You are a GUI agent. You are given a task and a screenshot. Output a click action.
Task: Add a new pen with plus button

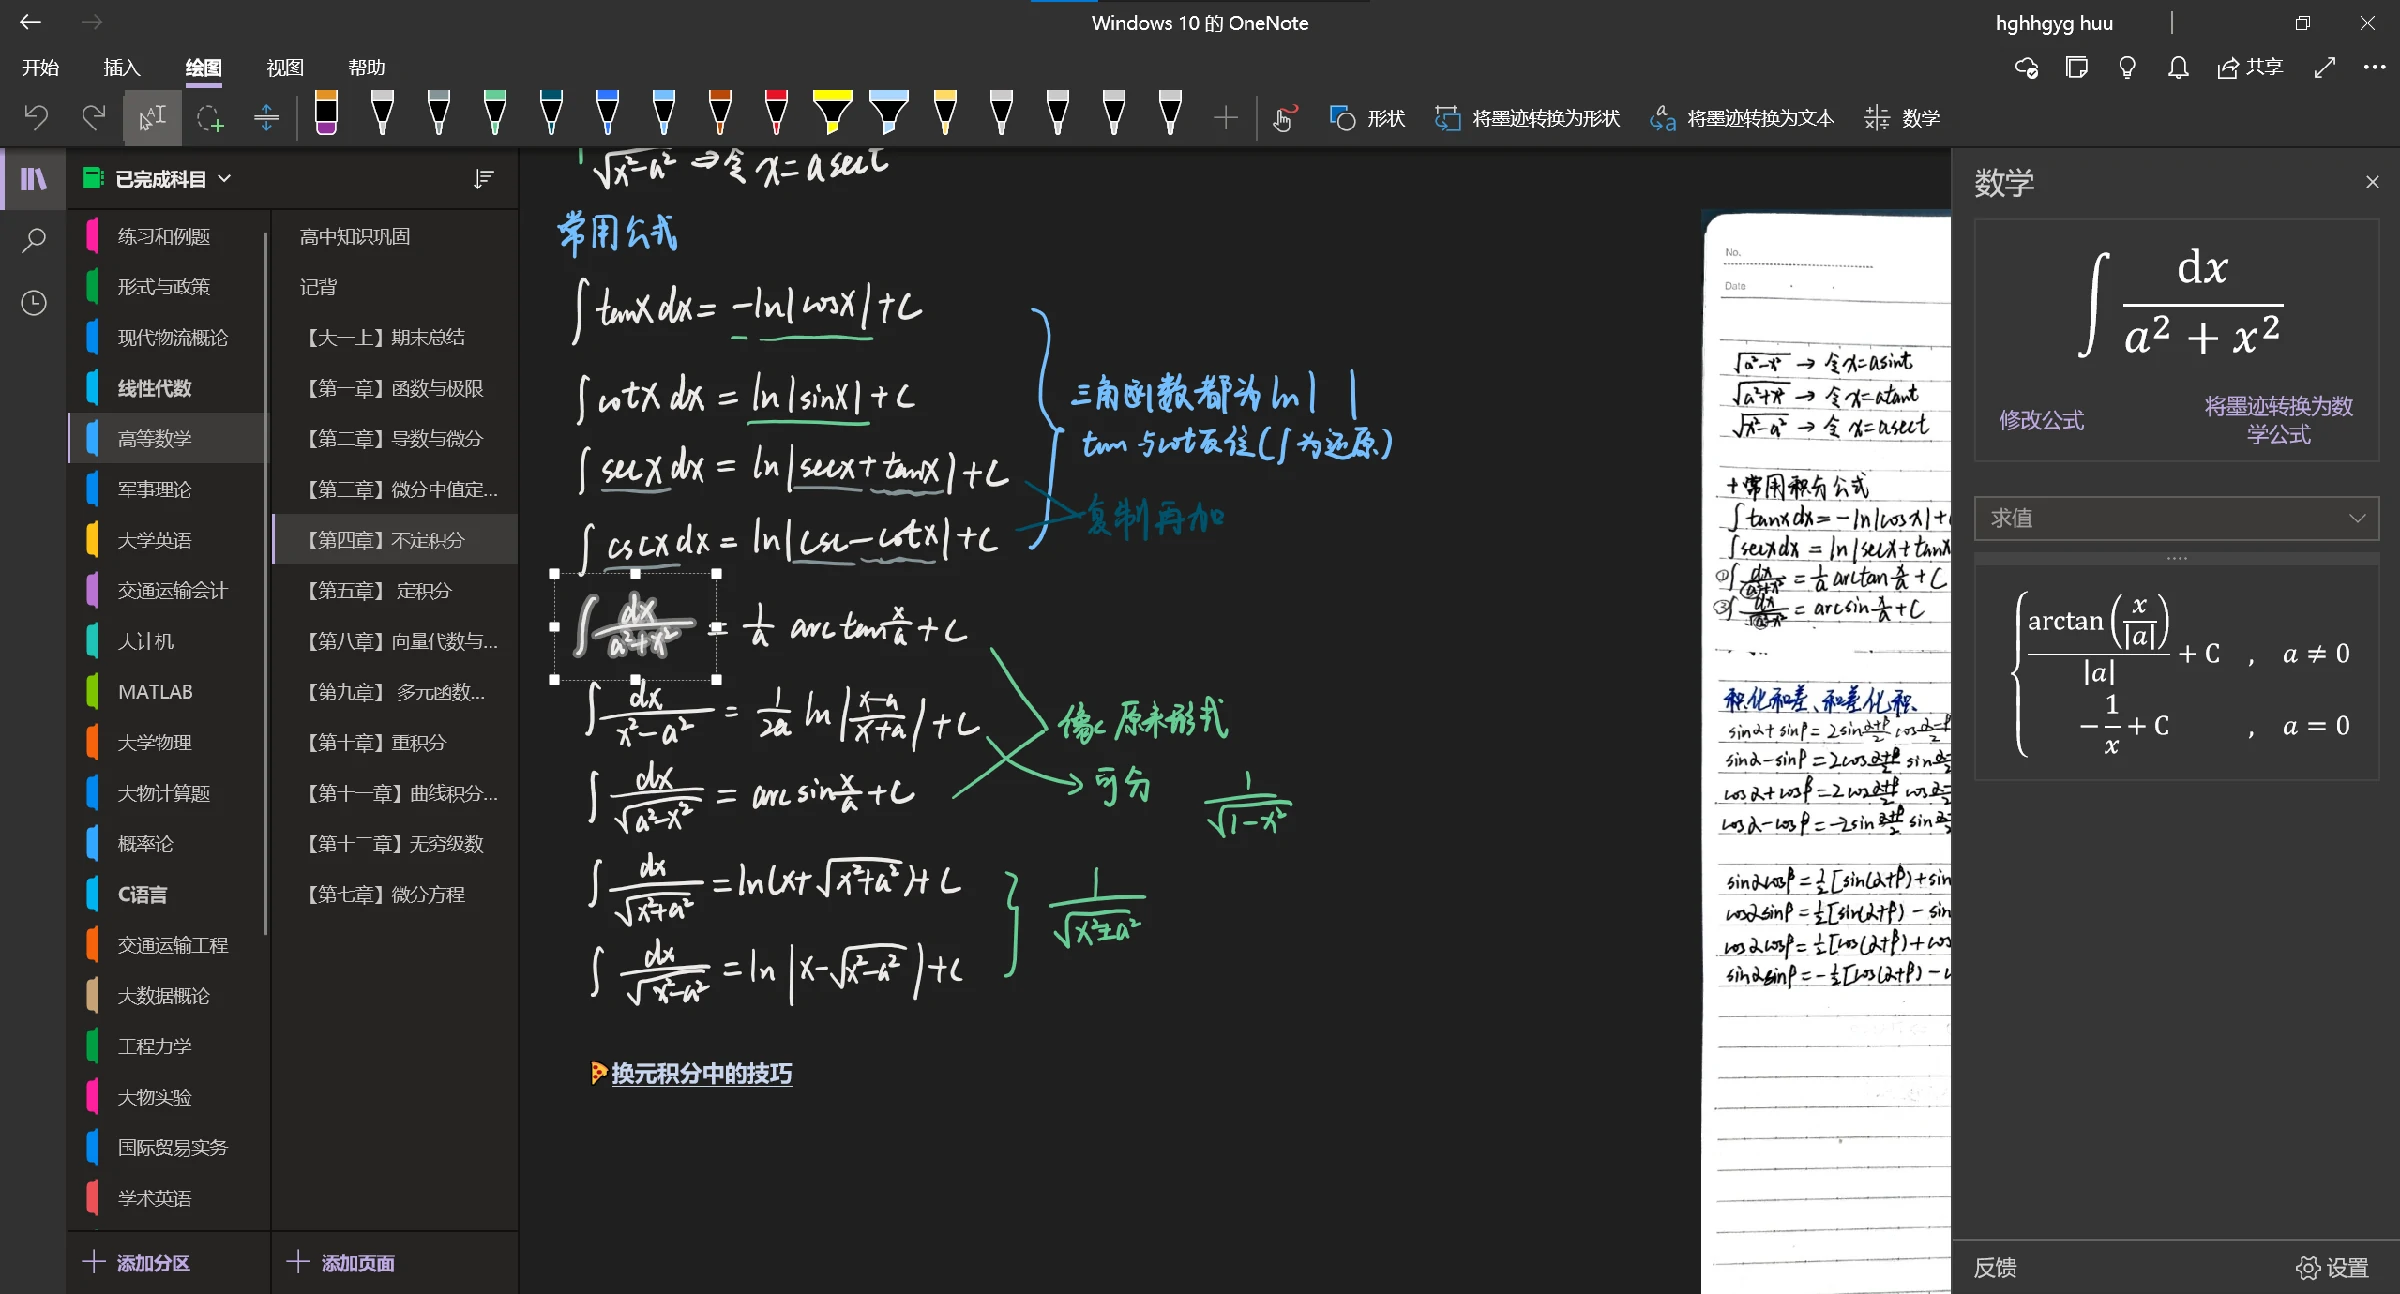[x=1225, y=118]
